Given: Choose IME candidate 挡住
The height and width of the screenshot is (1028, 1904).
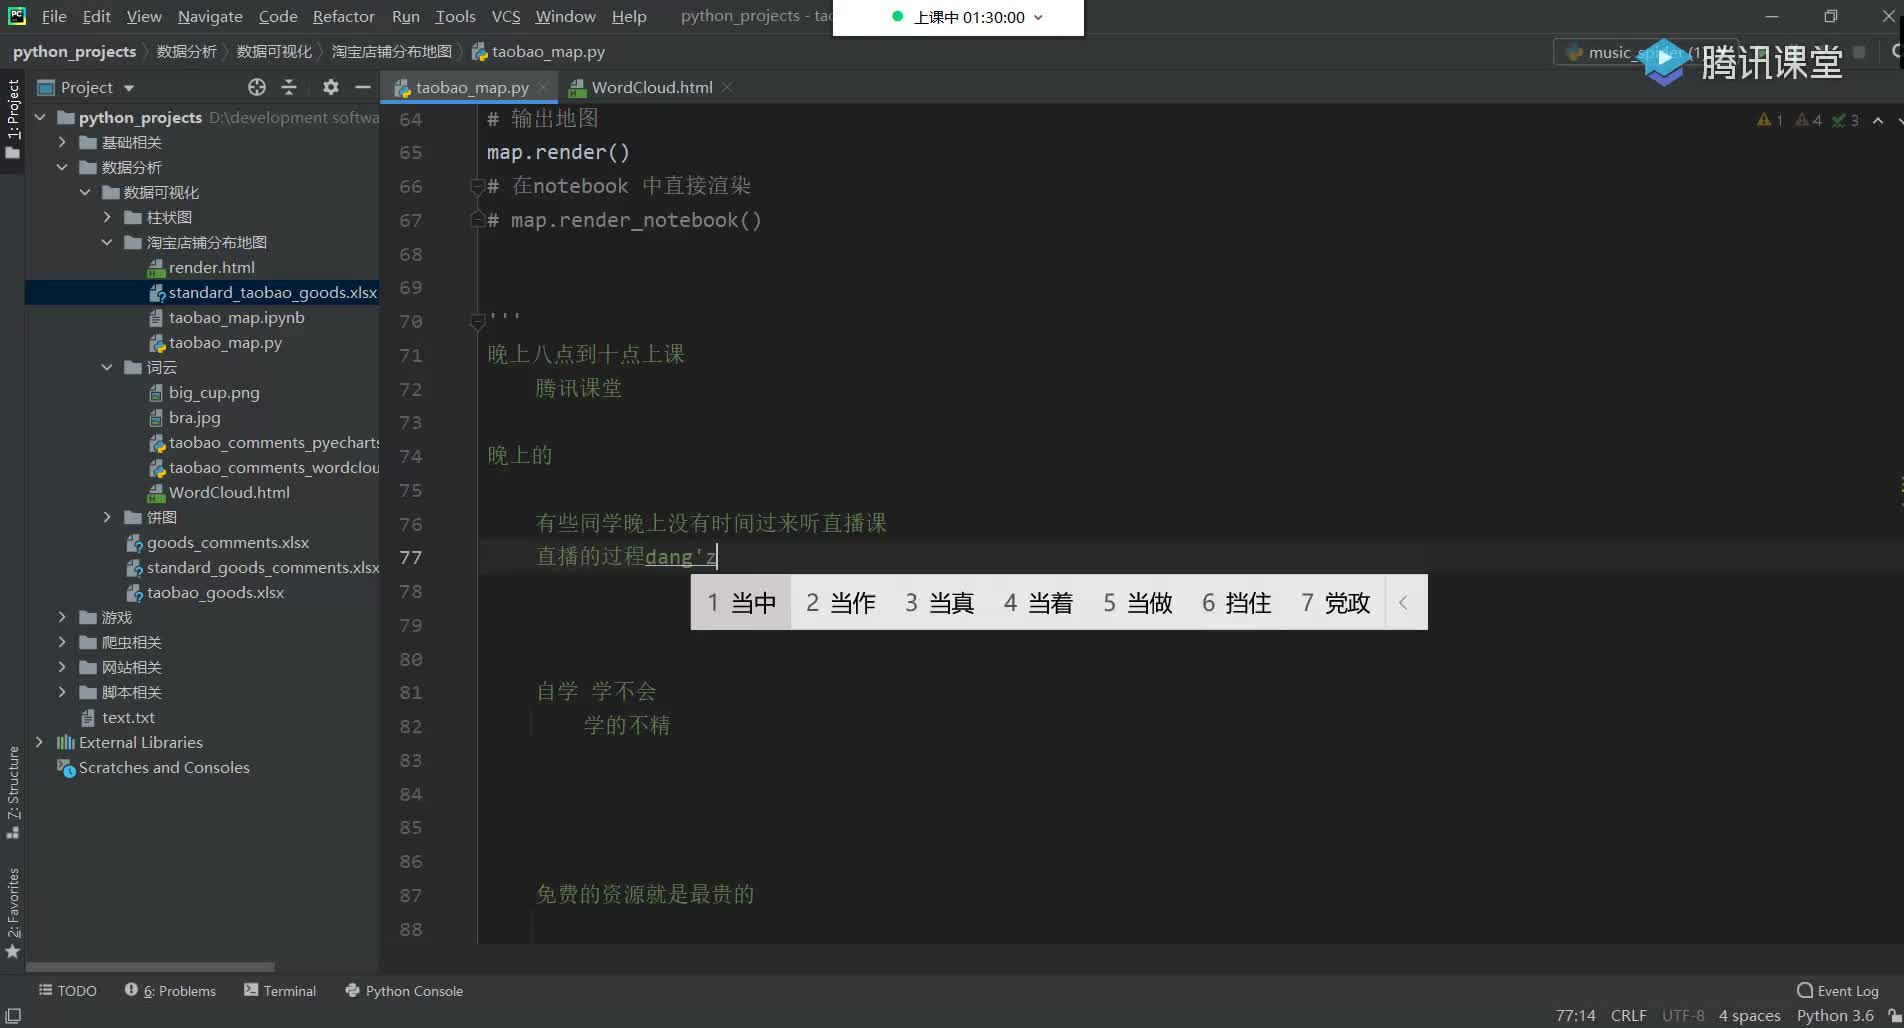Looking at the screenshot, I should coord(1236,603).
